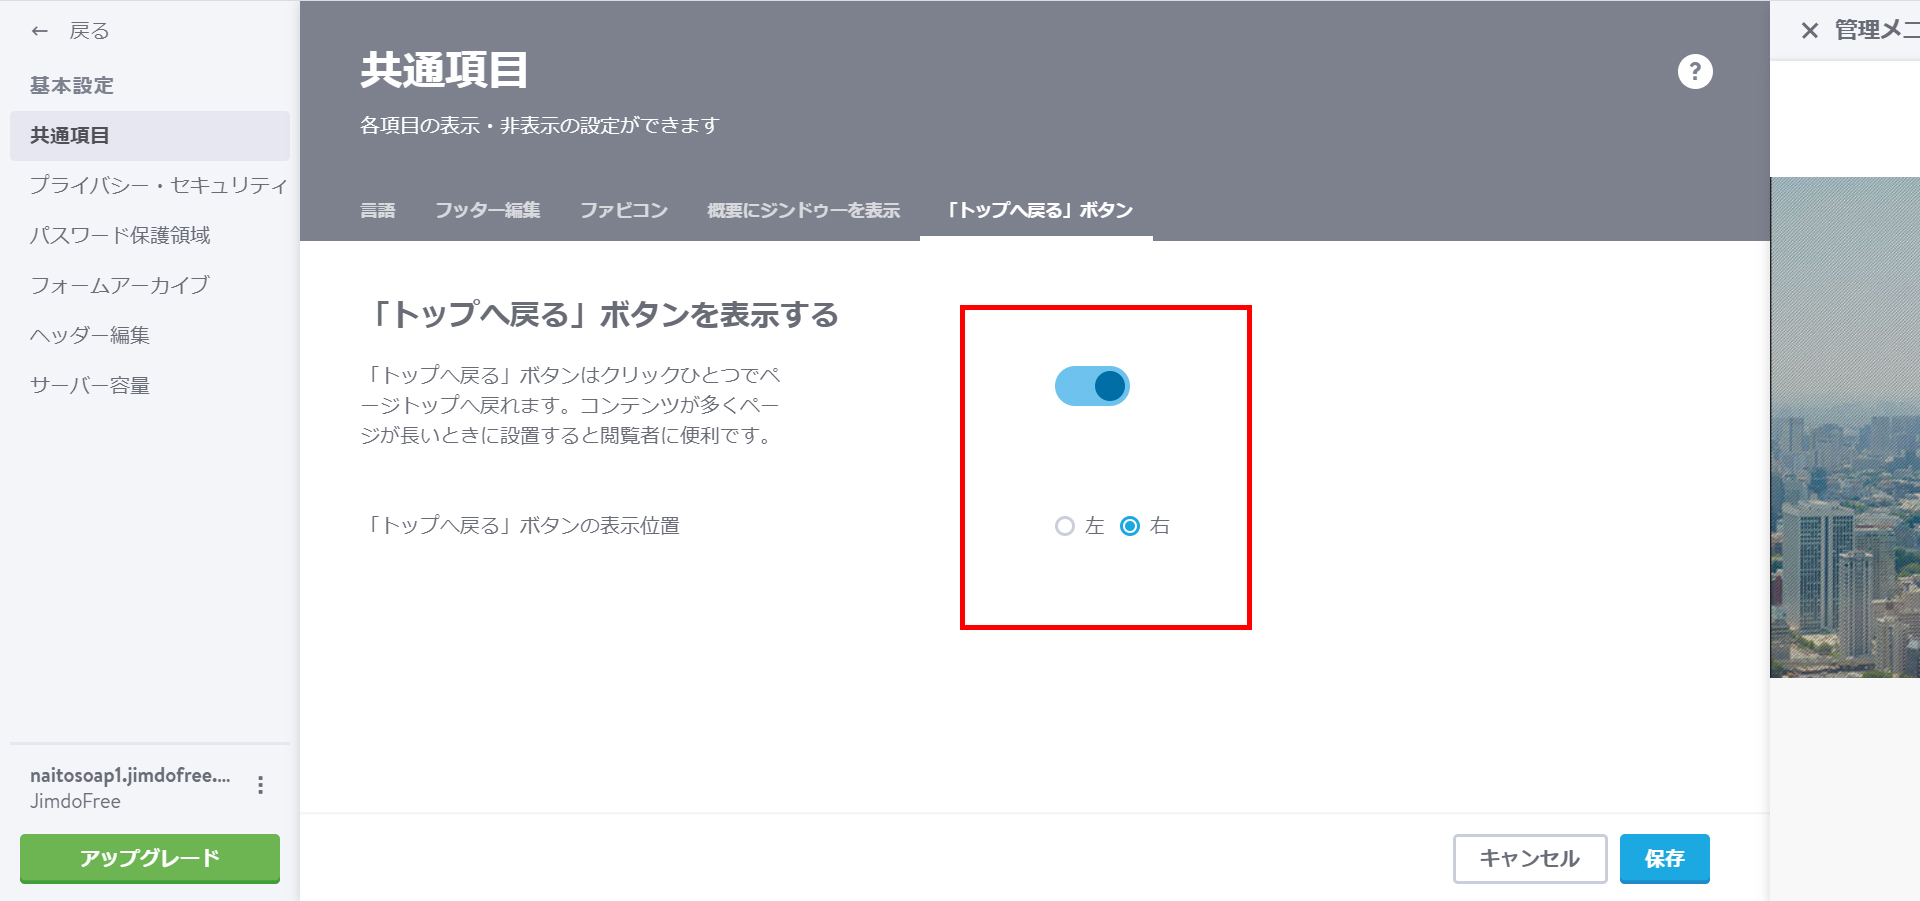Screen dimensions: 1920x901
Task: Open the ヘッダー編集 section
Action: click(x=89, y=334)
